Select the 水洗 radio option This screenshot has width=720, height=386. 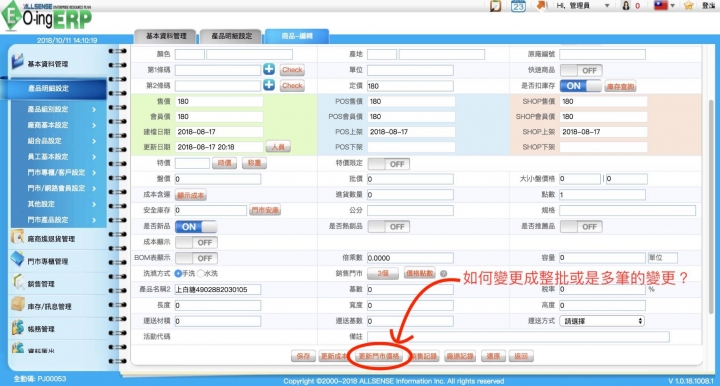201,274
